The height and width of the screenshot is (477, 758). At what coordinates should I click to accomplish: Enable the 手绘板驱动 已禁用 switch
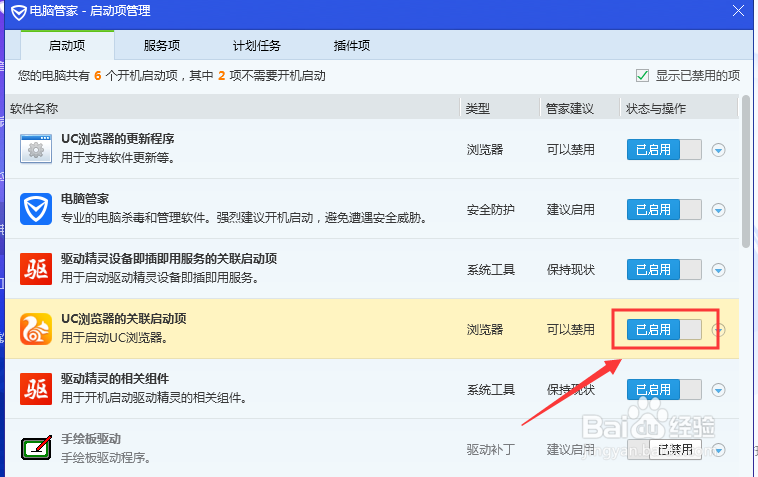coord(664,449)
